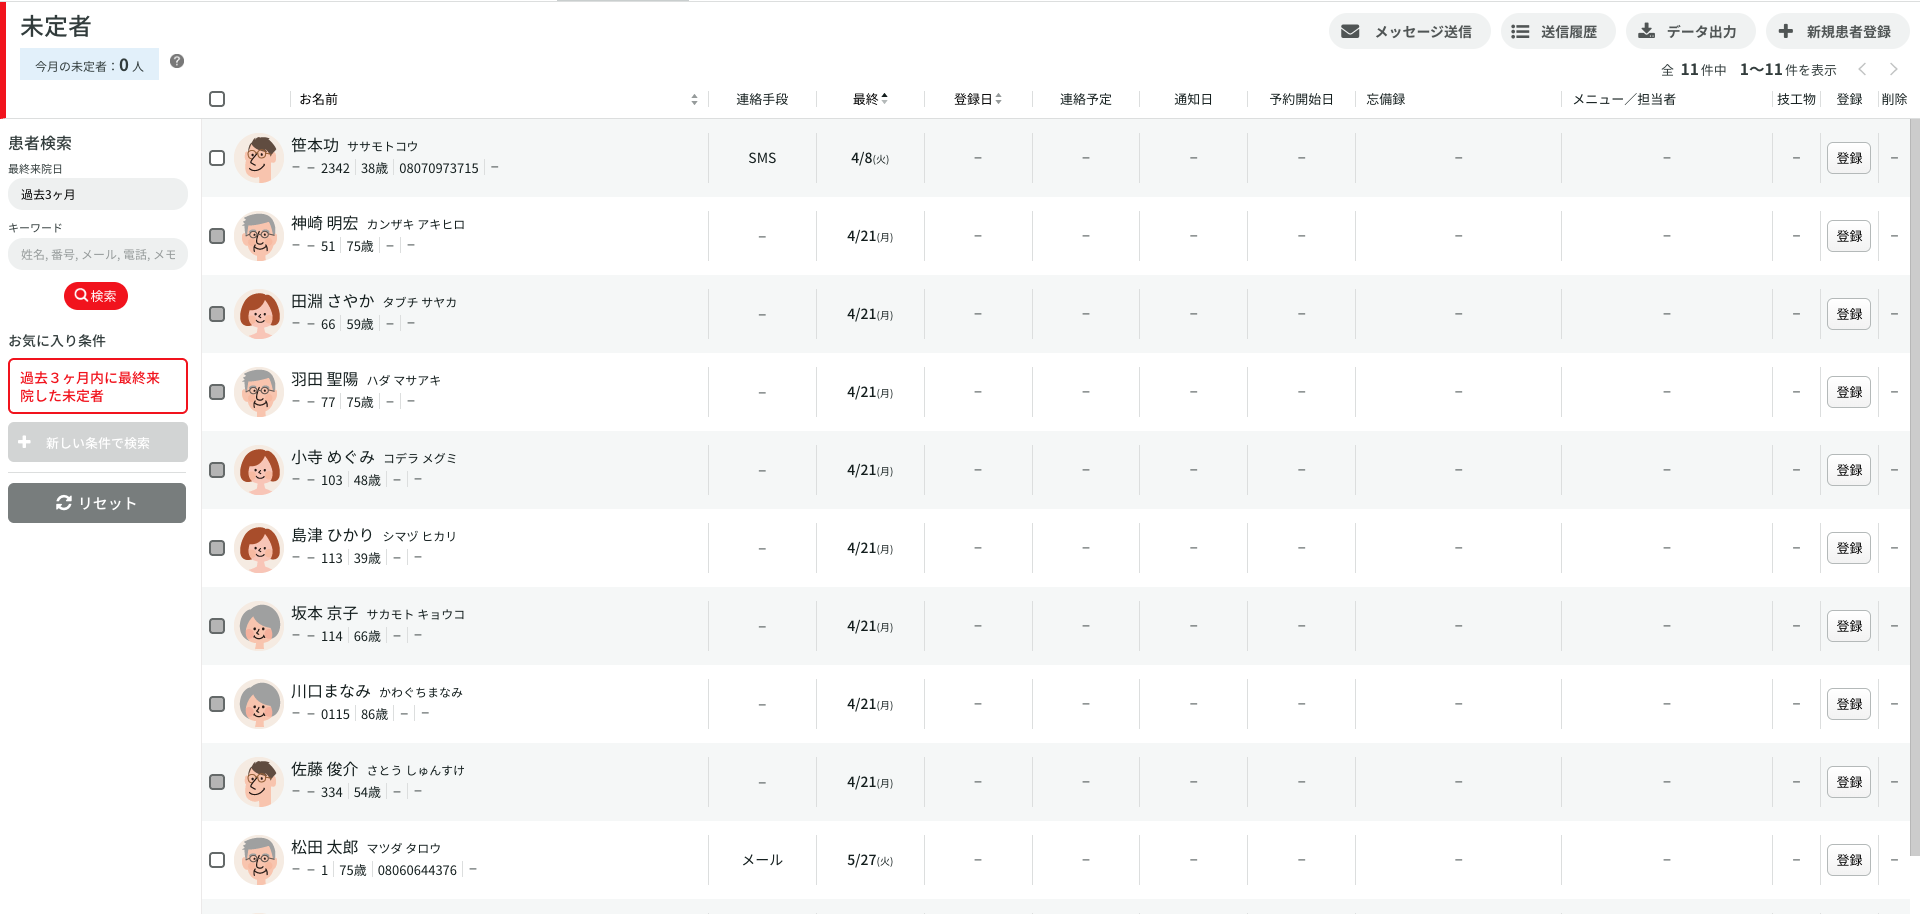The width and height of the screenshot is (1920, 914).
Task: Go to next page arrow
Action: pyautogui.click(x=1893, y=69)
